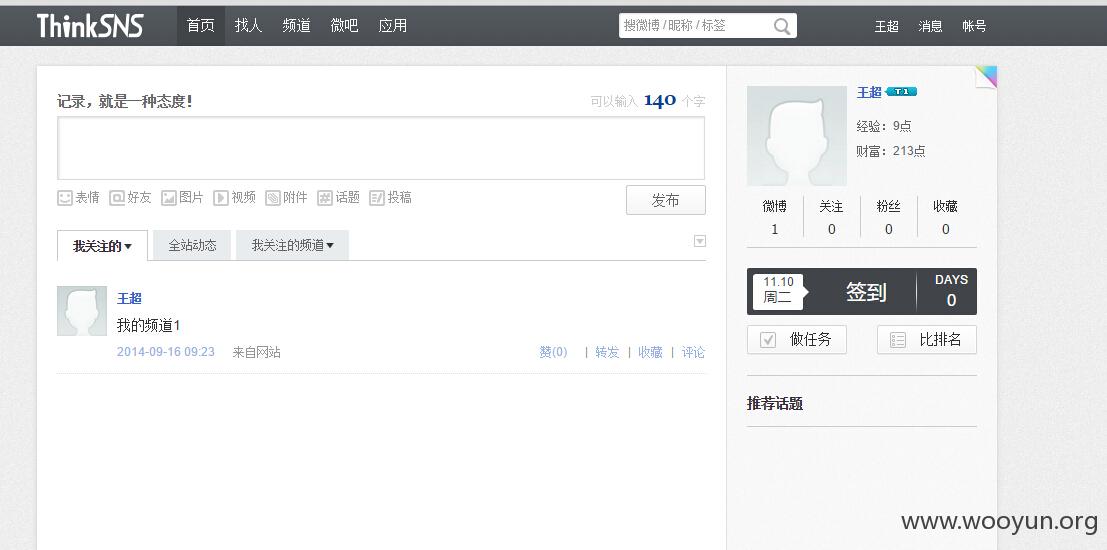Open the 微博 count
1107x550 pixels.
coord(774,217)
